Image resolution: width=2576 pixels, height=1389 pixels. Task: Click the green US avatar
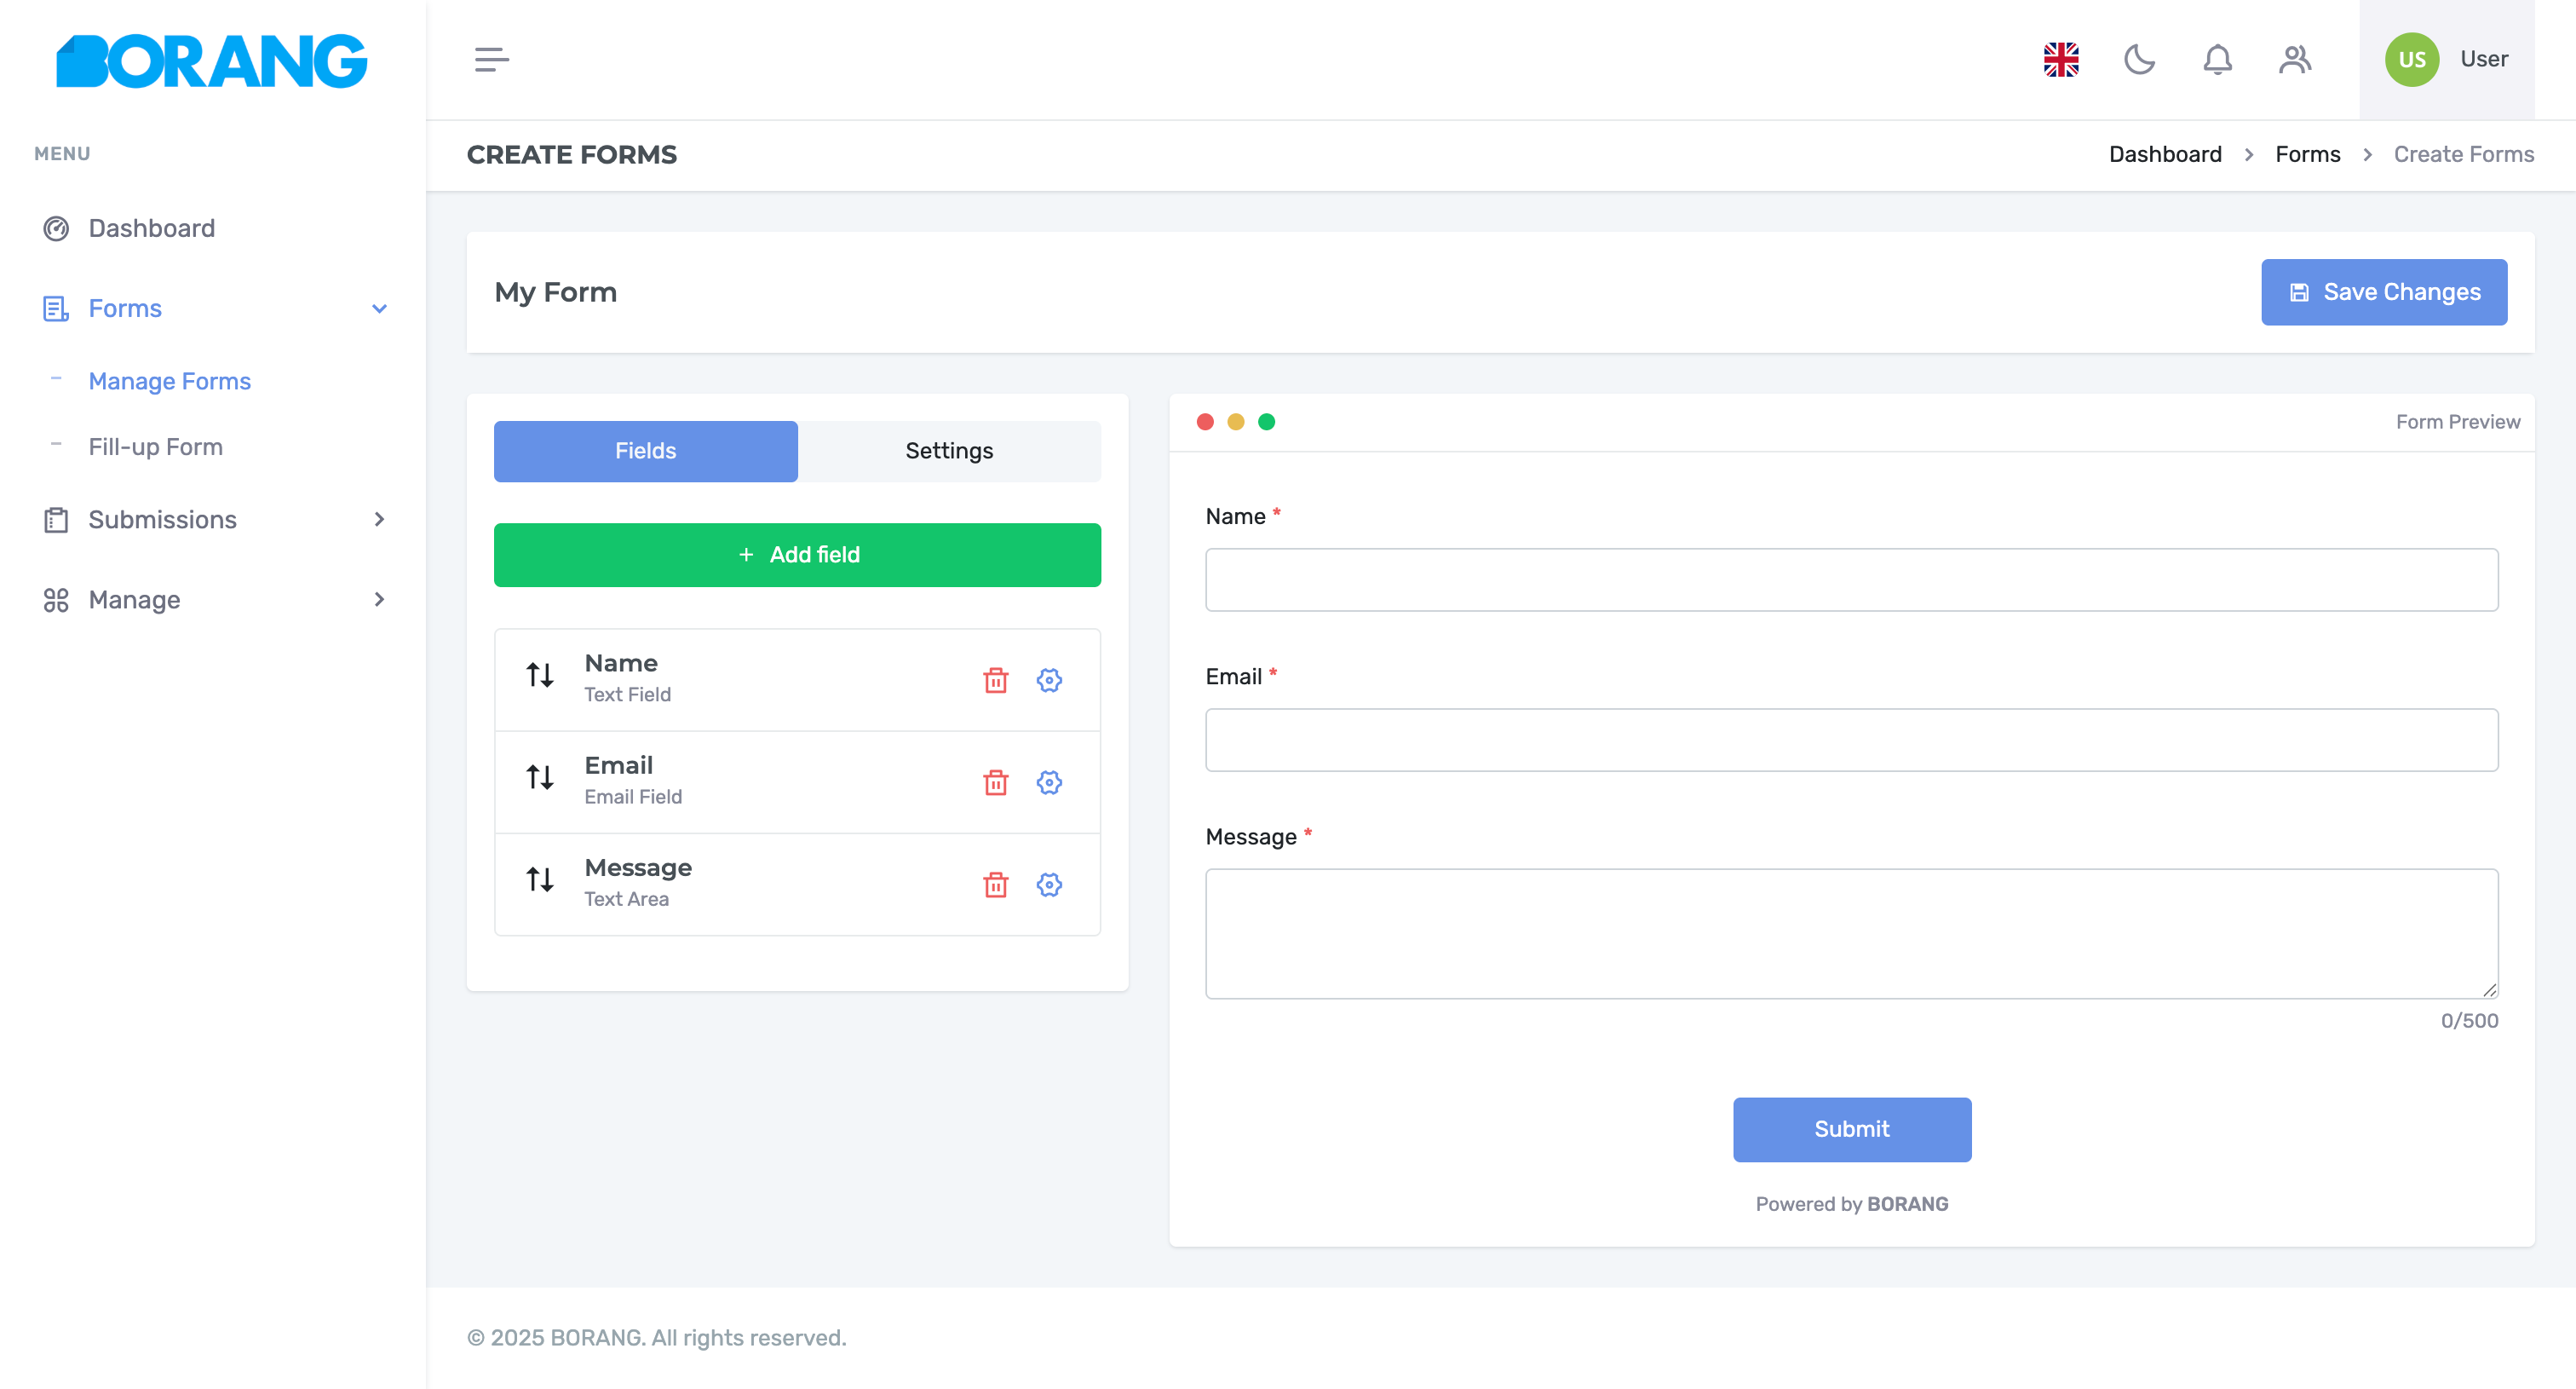click(2411, 60)
